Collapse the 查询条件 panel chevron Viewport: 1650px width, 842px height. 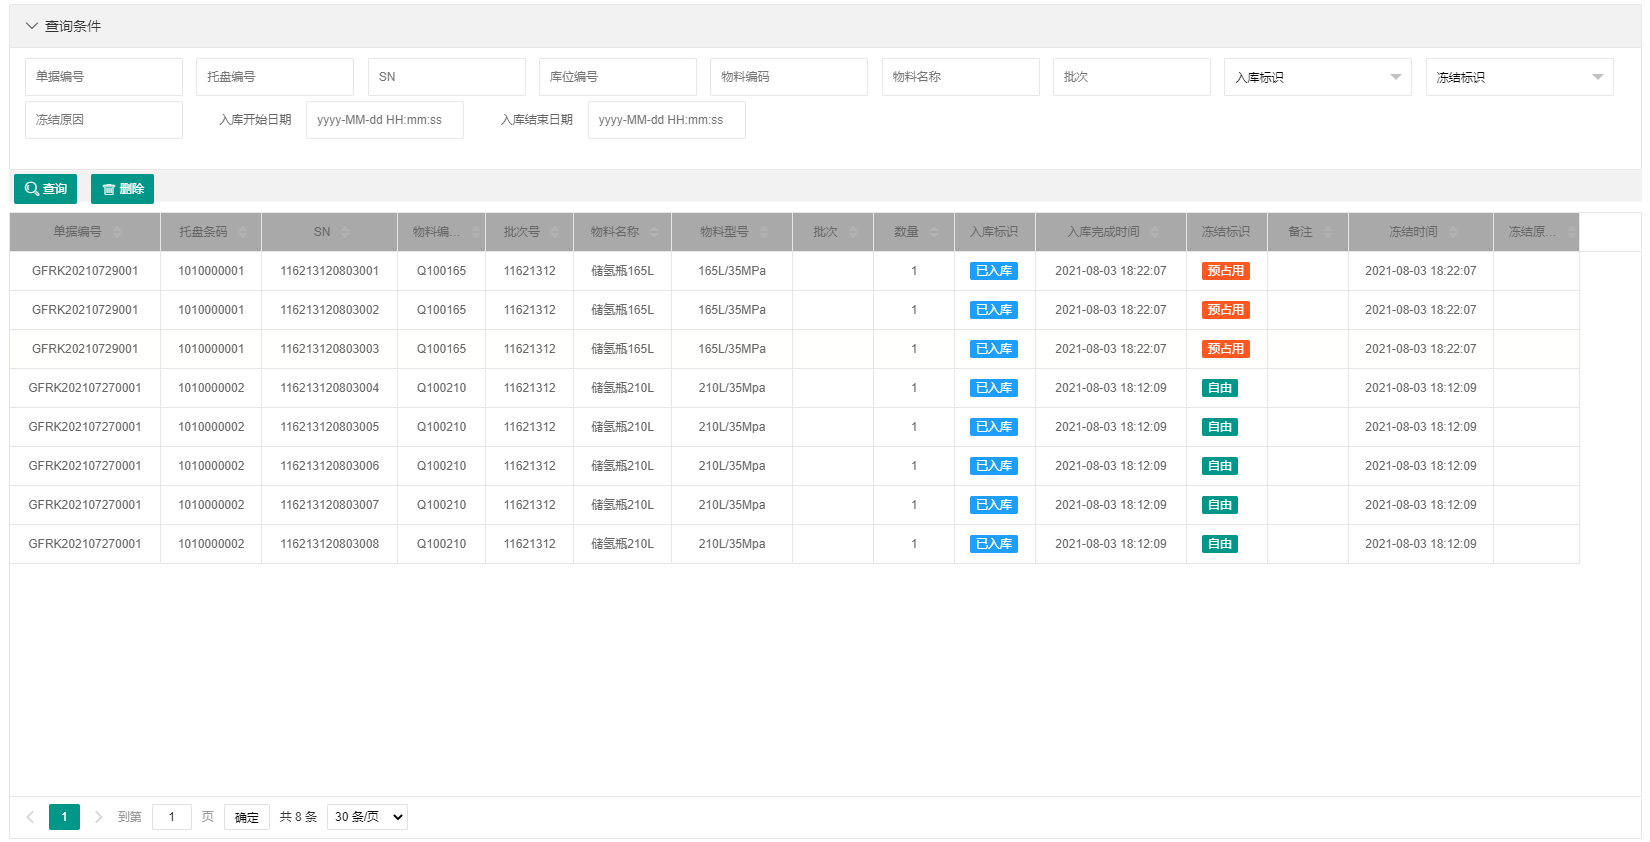click(x=31, y=26)
